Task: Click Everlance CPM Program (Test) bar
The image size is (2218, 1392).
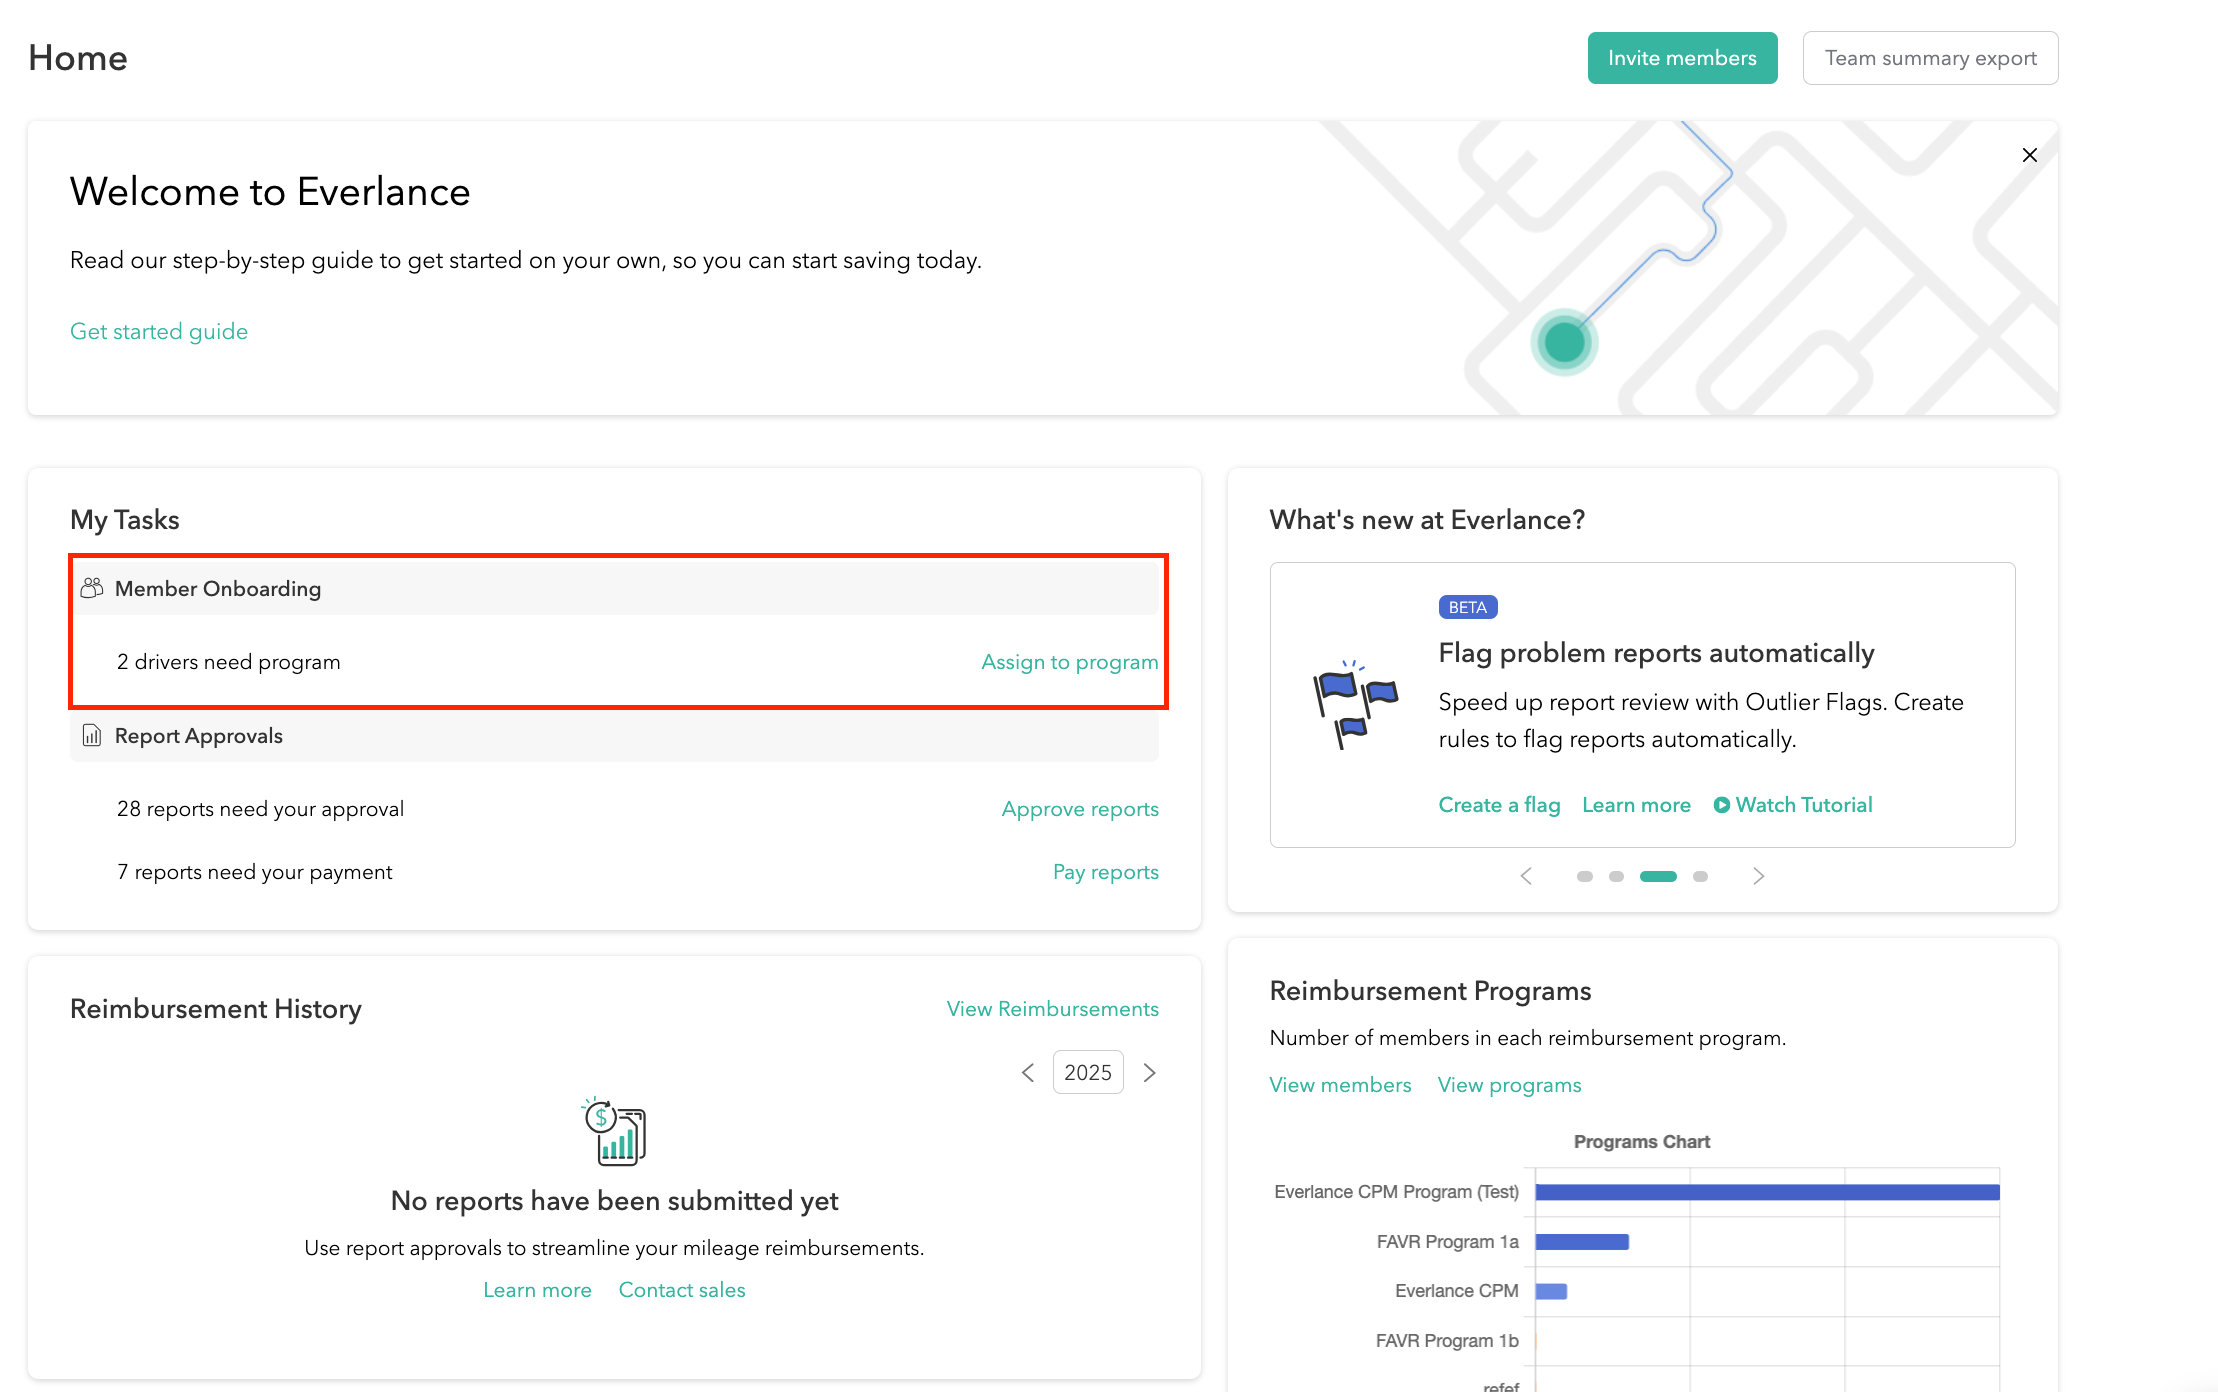Action: [x=1766, y=1192]
